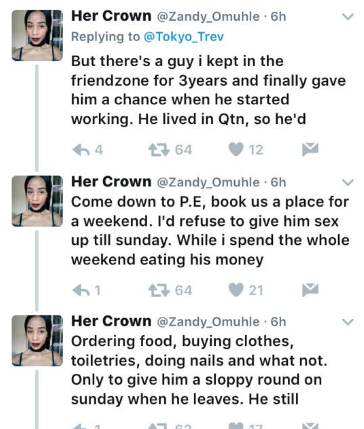Send the first tweet via direct message
Image resolution: width=364 pixels, height=429 pixels.
pyautogui.click(x=310, y=150)
